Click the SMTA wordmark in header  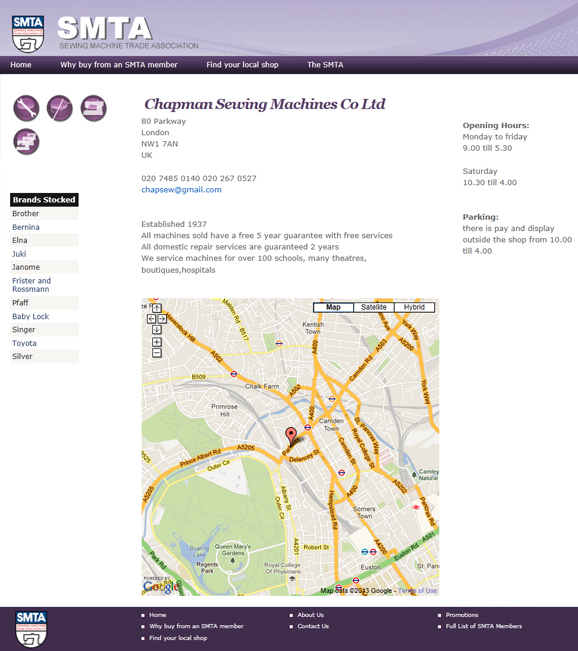click(x=104, y=28)
